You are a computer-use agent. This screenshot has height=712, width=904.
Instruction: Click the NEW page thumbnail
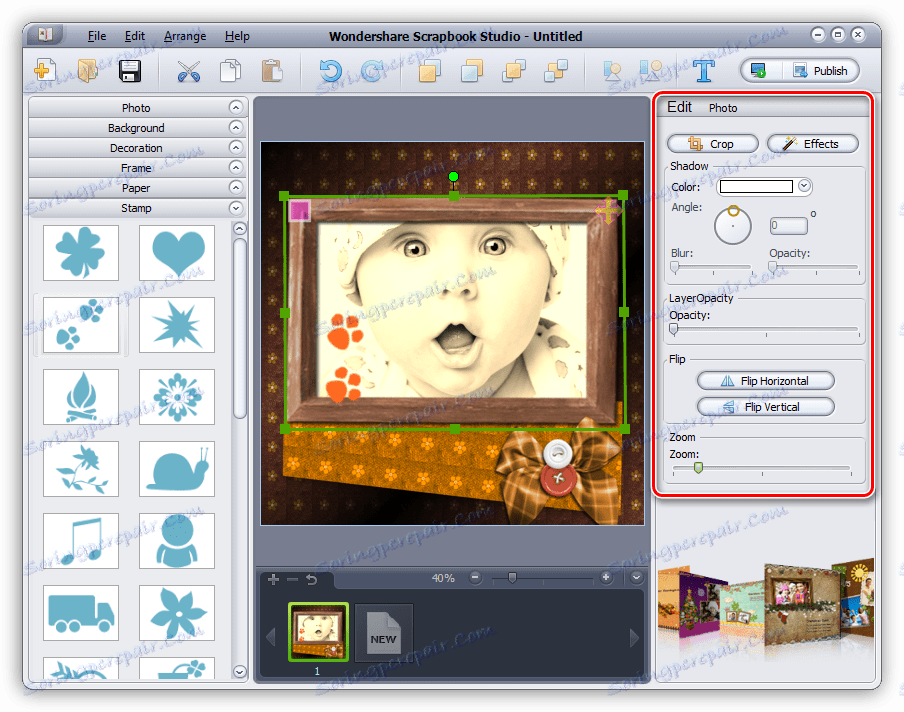pos(384,632)
